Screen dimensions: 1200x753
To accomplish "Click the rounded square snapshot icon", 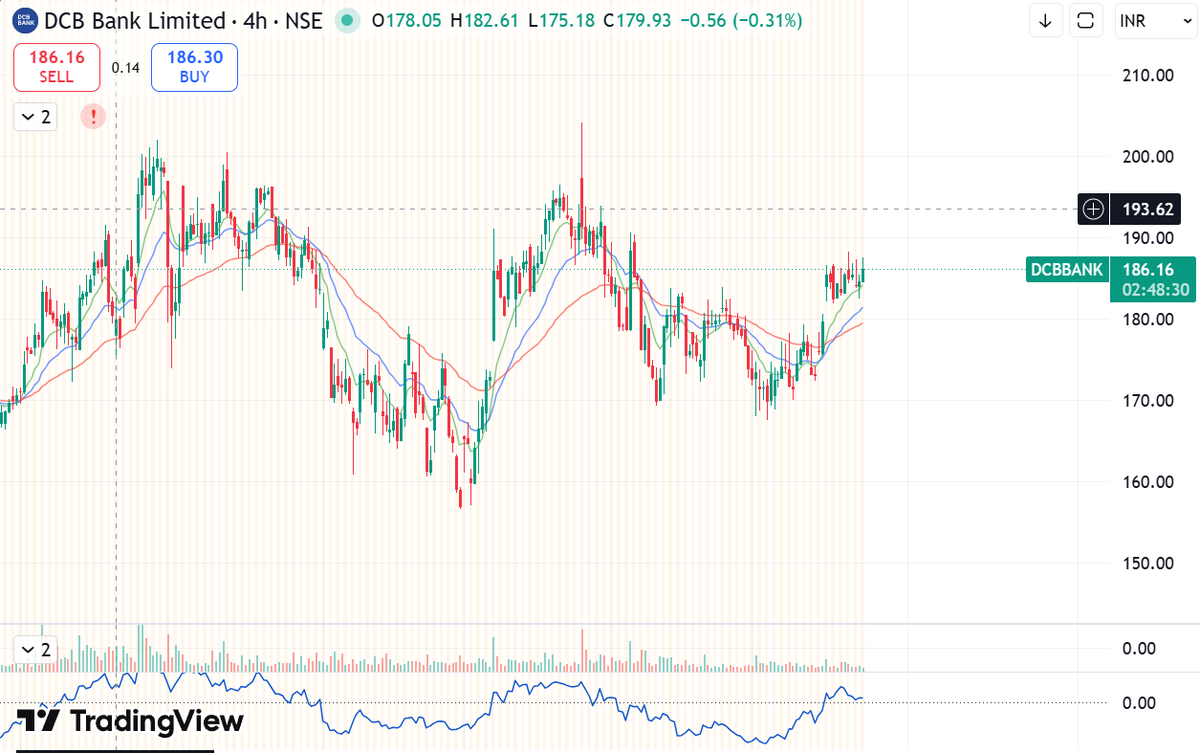I will point(1086,21).
